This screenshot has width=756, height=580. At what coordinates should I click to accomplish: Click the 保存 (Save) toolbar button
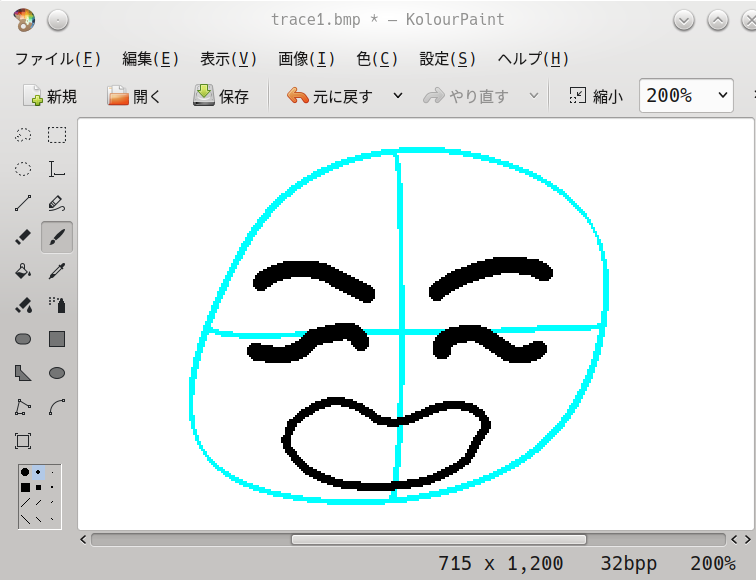point(221,95)
